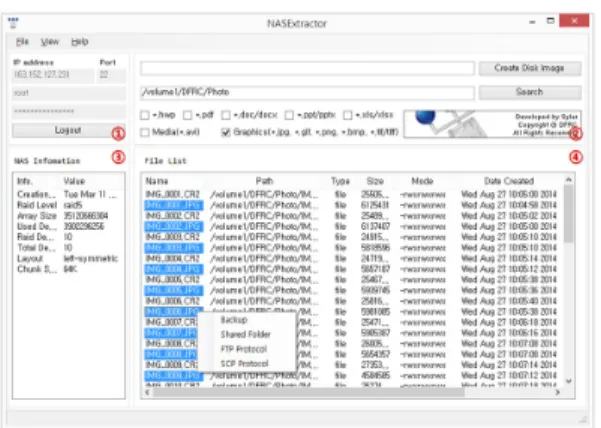601x428 pixels.
Task: Open the View menu
Action: click(x=50, y=41)
